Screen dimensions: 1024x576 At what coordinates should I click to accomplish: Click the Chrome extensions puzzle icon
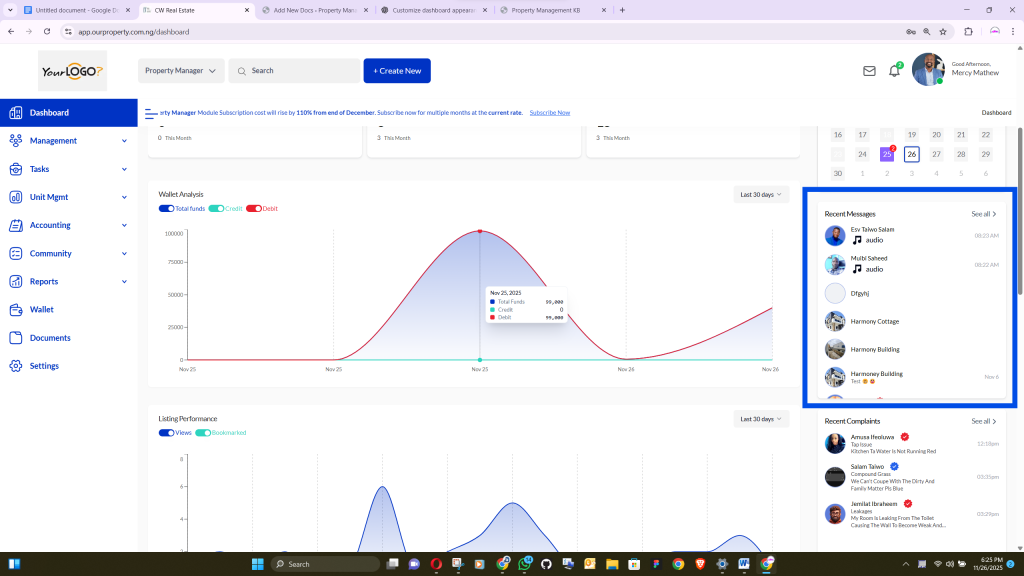point(968,31)
